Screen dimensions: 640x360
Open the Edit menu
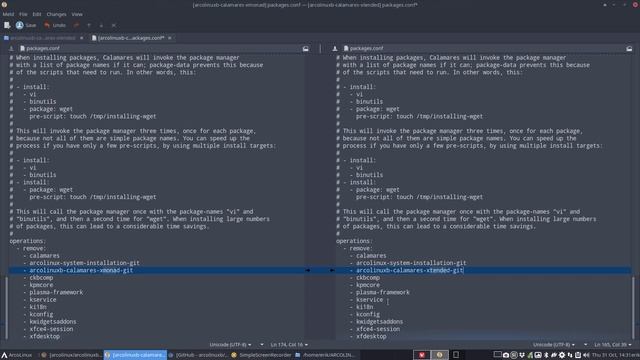point(37,14)
